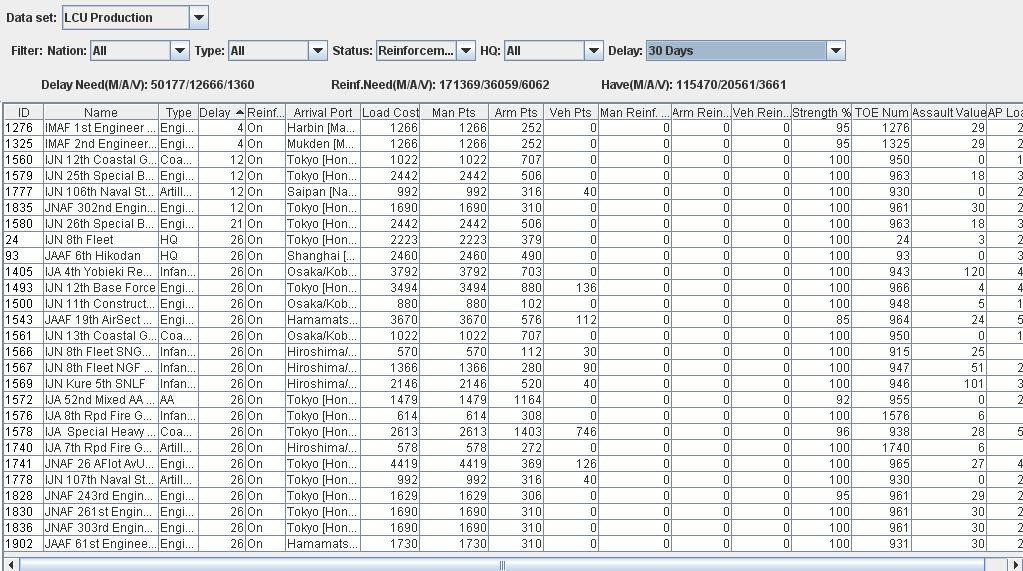The image size is (1023, 571).
Task: Sort by Name column header
Action: point(100,112)
